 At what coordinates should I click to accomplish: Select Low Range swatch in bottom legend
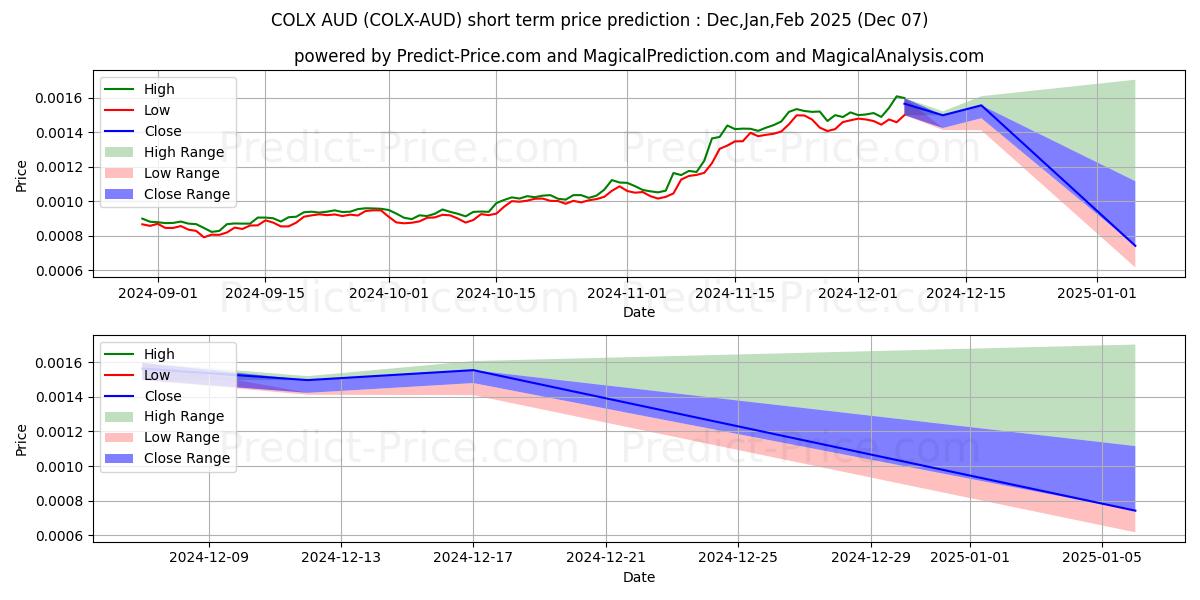point(120,438)
